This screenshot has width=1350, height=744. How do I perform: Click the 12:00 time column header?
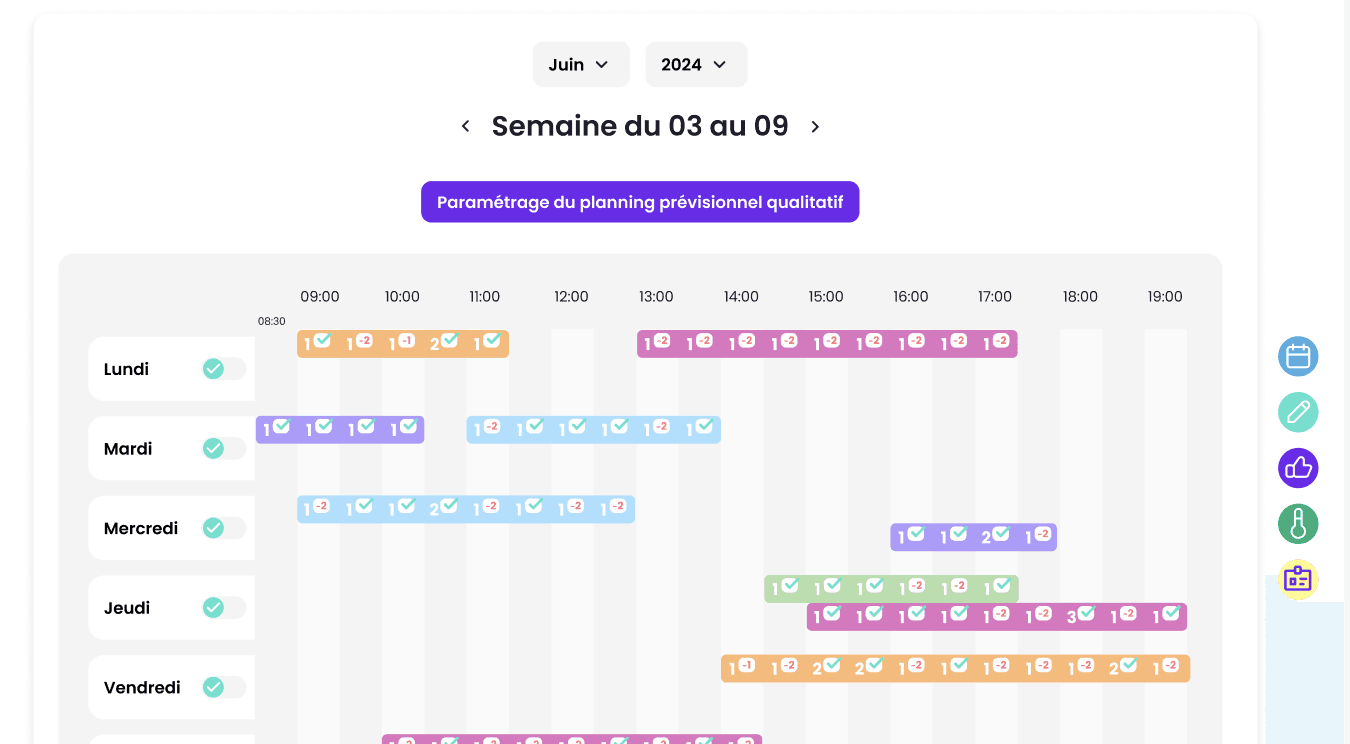[571, 296]
